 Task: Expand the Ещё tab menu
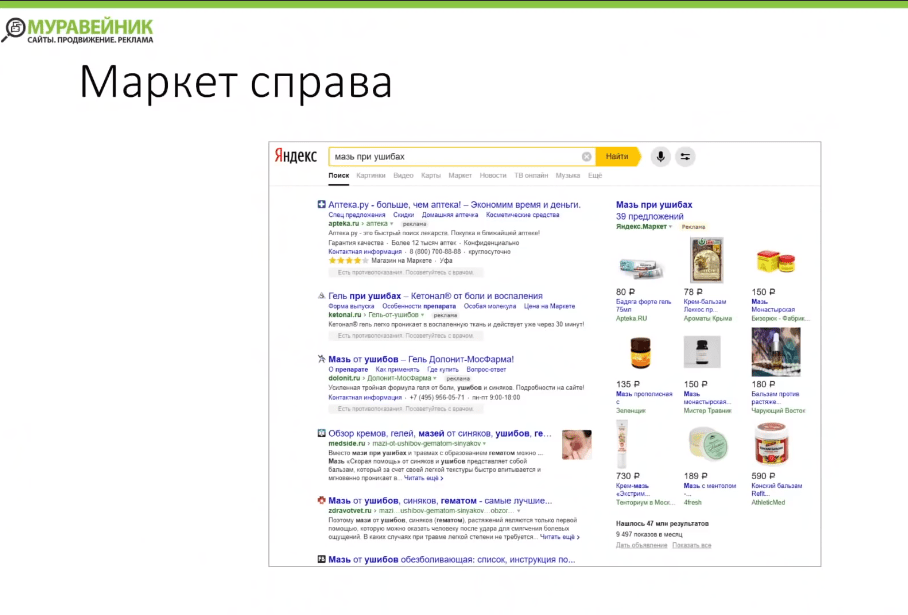[x=595, y=175]
